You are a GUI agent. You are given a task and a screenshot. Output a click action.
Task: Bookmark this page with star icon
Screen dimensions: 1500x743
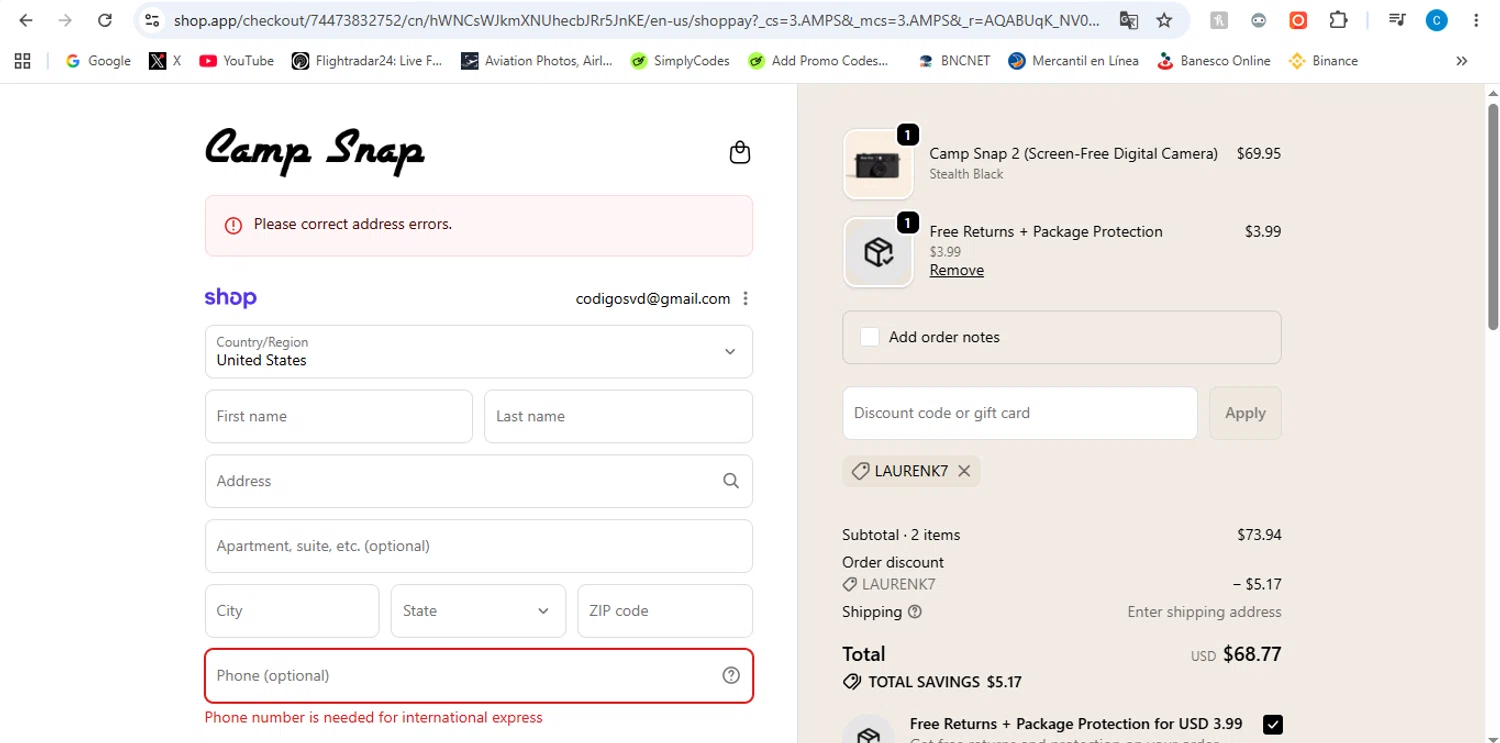[1164, 20]
